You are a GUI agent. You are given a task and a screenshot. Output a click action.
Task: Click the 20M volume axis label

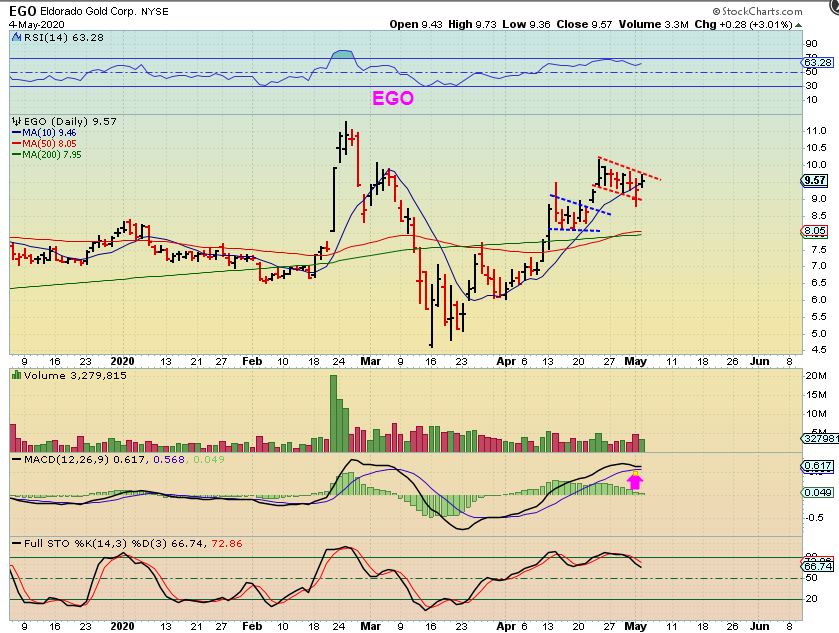click(x=816, y=376)
